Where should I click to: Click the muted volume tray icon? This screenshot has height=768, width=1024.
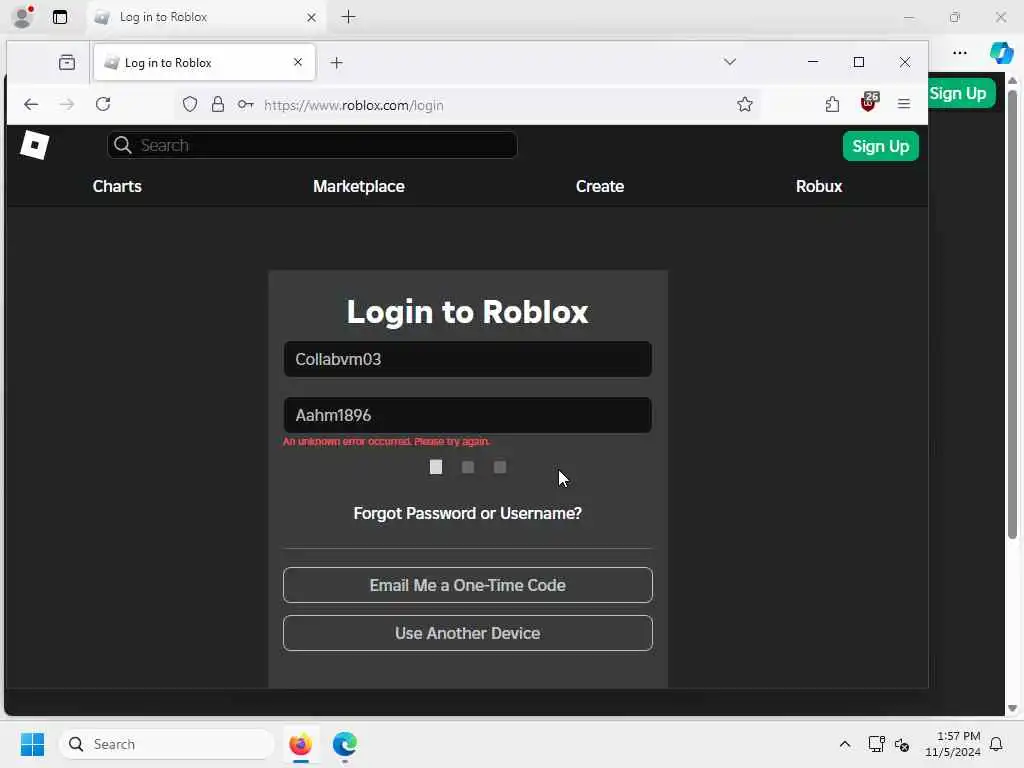pyautogui.click(x=902, y=744)
